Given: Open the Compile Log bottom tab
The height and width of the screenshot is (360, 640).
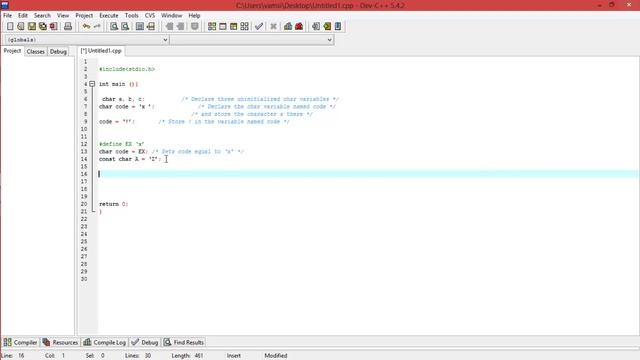Looking at the screenshot, I should click(104, 342).
